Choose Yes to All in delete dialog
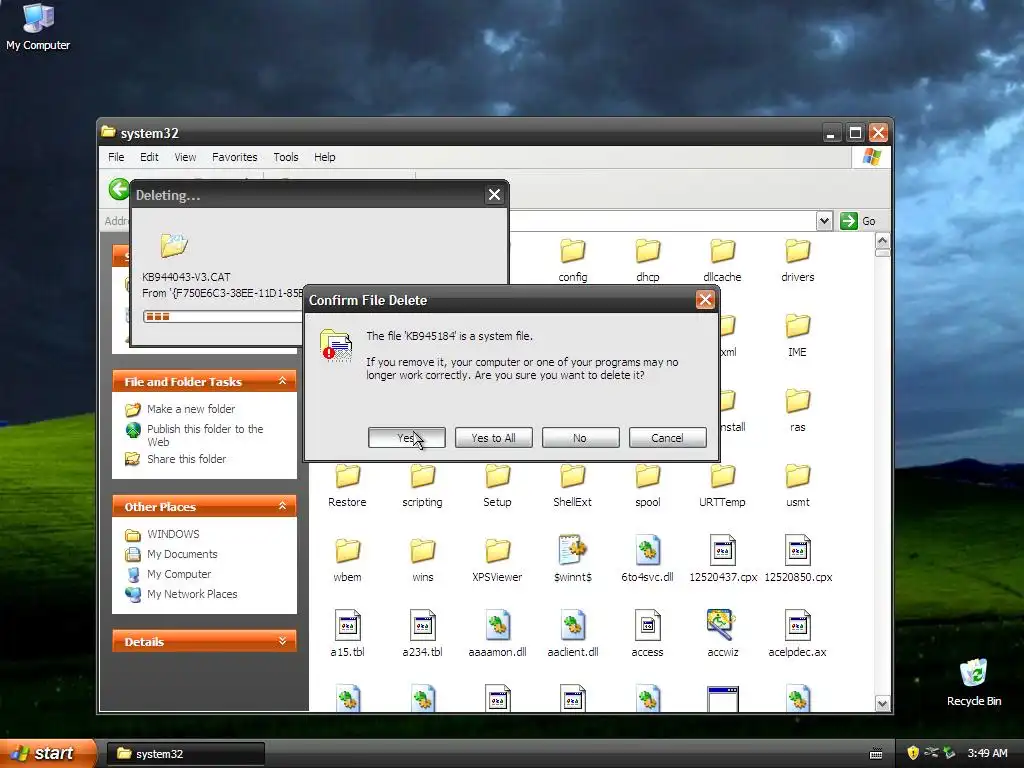Viewport: 1024px width, 768px height. pyautogui.click(x=493, y=438)
